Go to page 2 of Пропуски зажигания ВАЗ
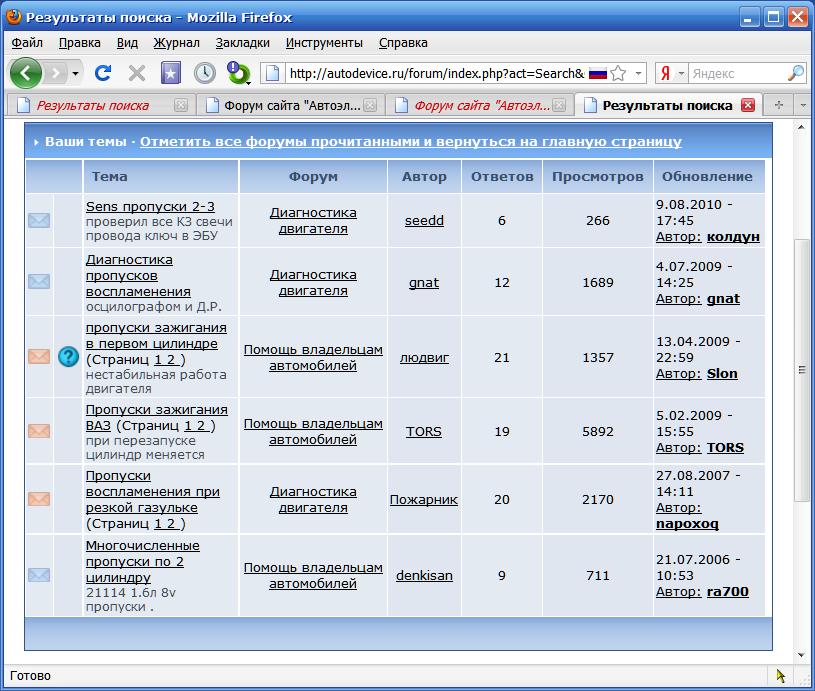Screen dimensions: 815x691 point(201,425)
